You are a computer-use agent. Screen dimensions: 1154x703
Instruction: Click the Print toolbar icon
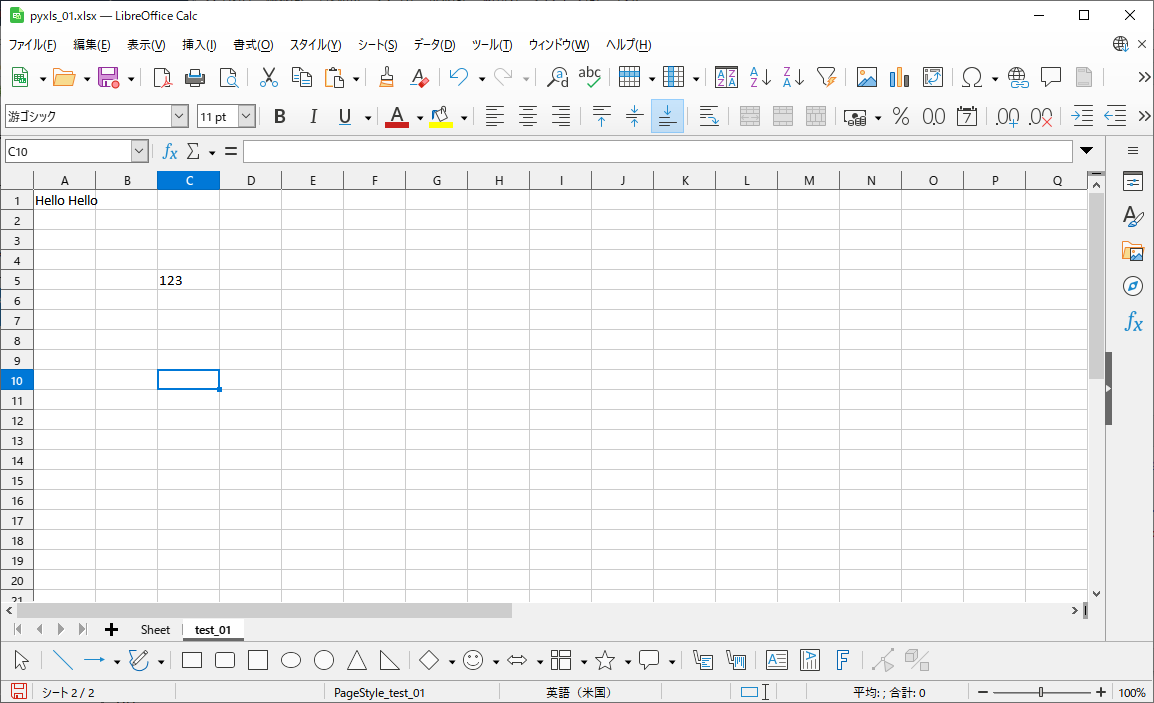click(x=195, y=77)
